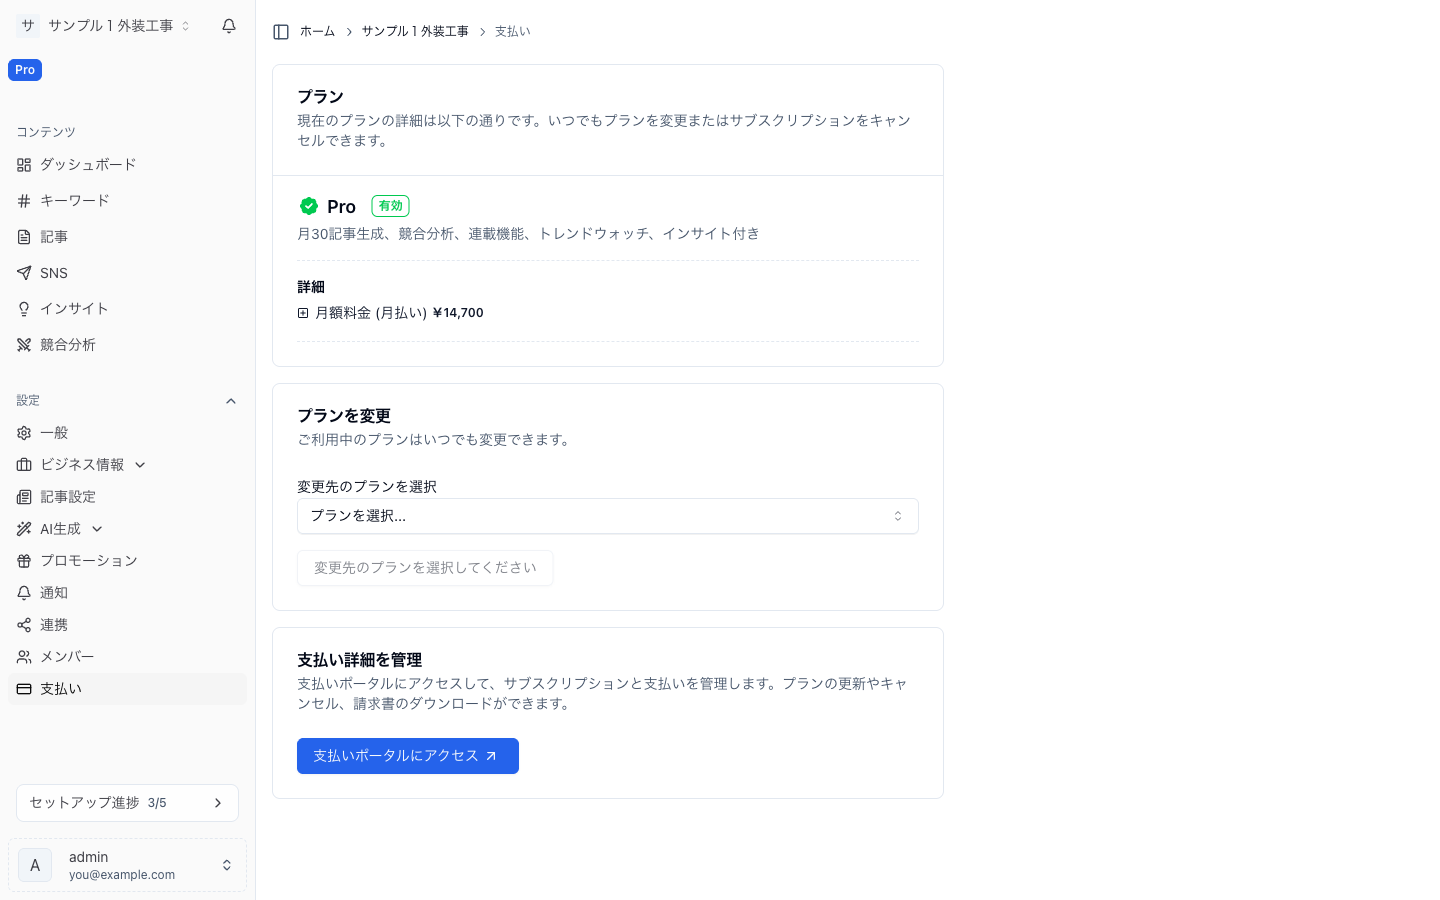Open 一般 settings item
This screenshot has height=900, width=1440.
[x=127, y=433]
